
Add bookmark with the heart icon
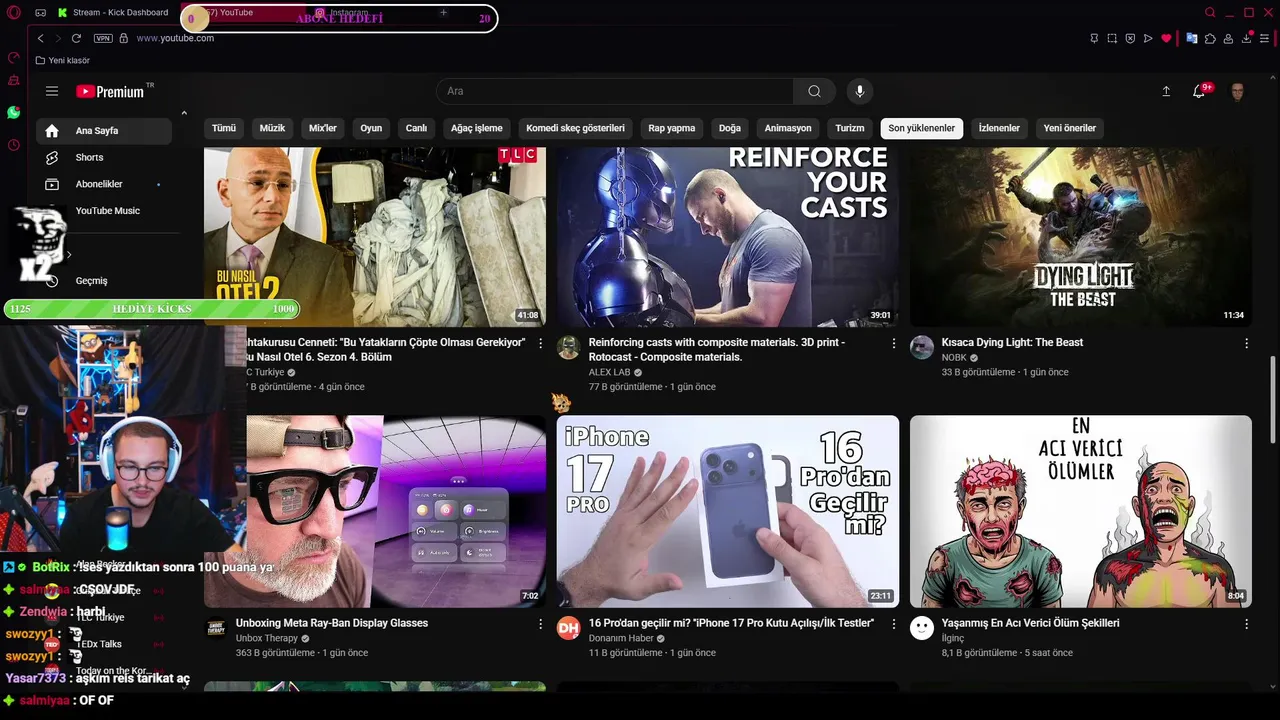pyautogui.click(x=1166, y=38)
